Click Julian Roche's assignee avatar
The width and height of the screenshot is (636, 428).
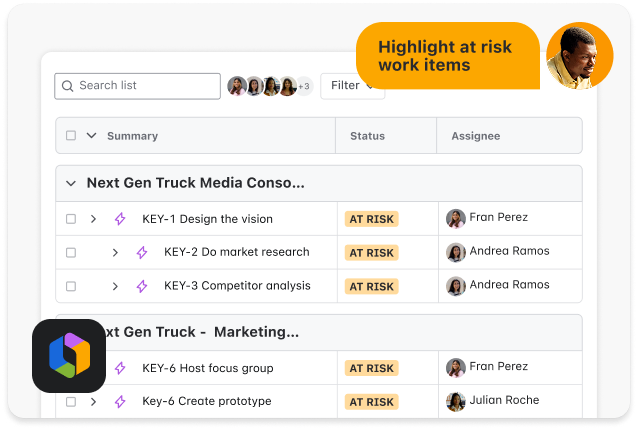[x=456, y=402]
